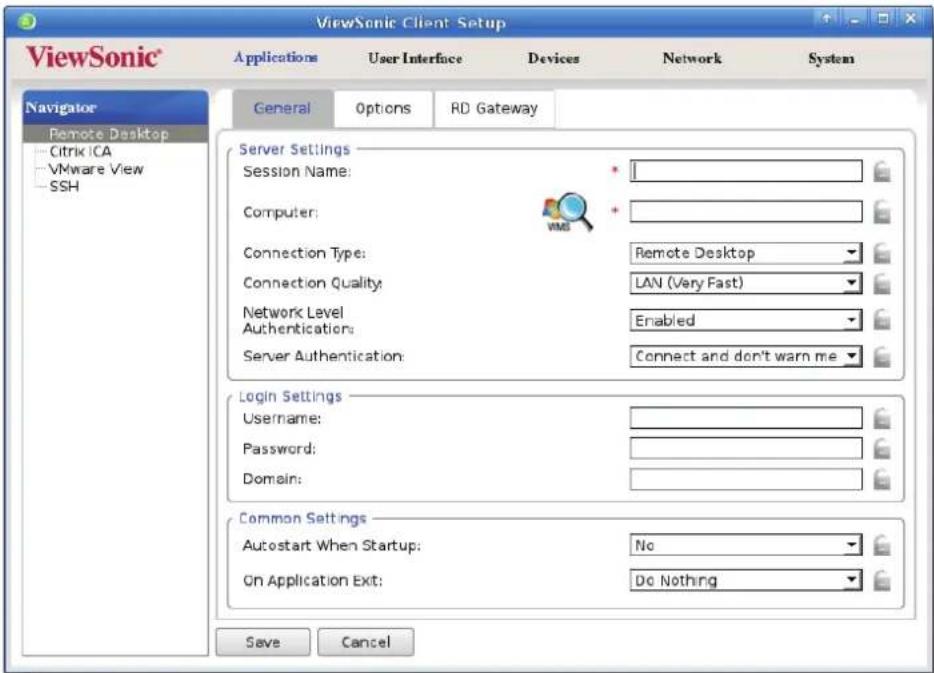Toggle the lock icon beside Computer field
This screenshot has width=934, height=673.
(x=882, y=212)
